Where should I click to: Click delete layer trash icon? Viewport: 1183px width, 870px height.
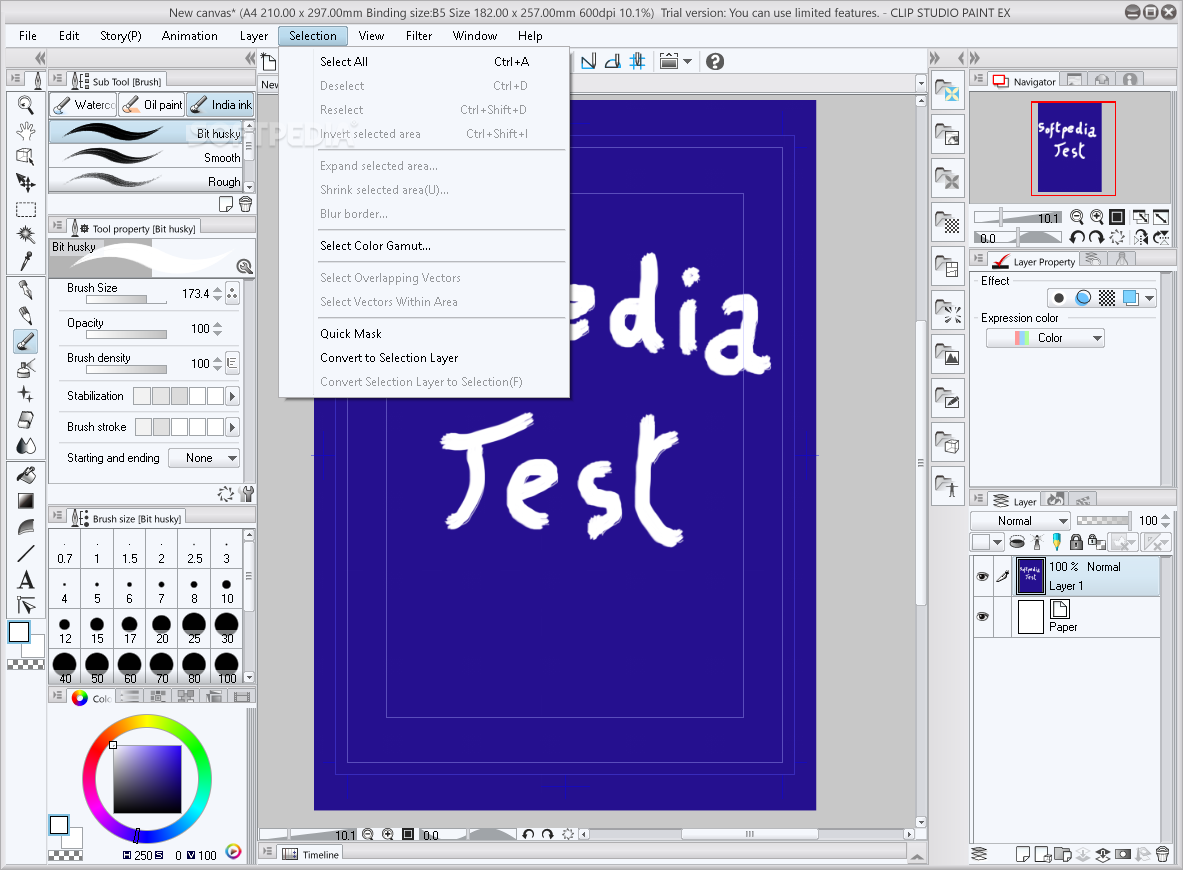click(1162, 854)
